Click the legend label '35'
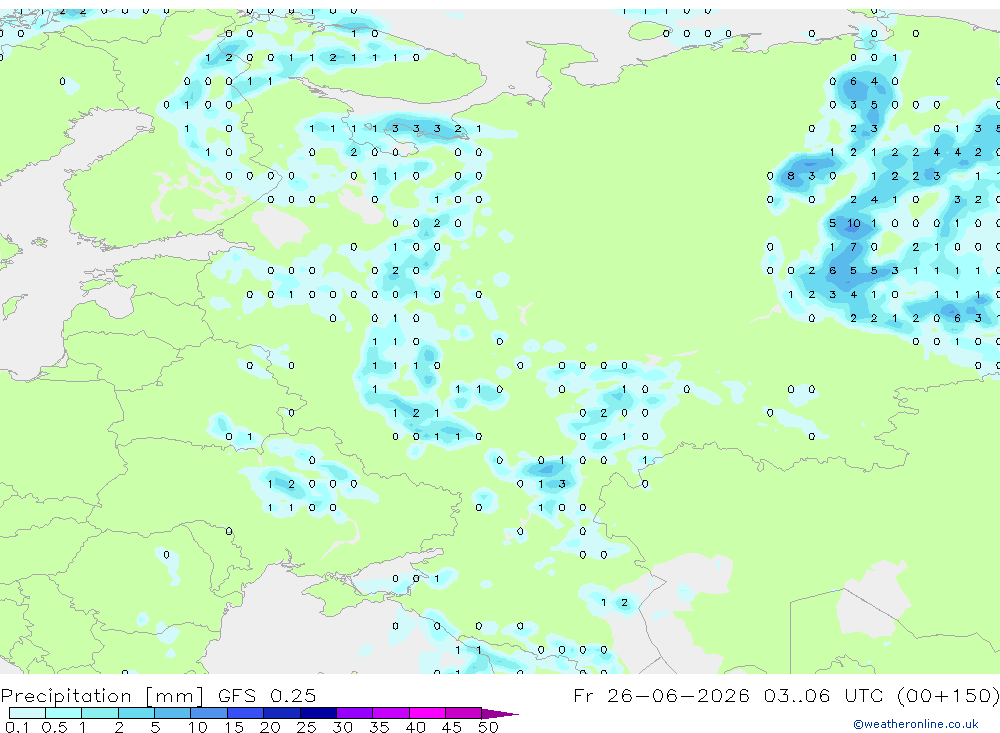The height and width of the screenshot is (733, 1000). point(379,727)
